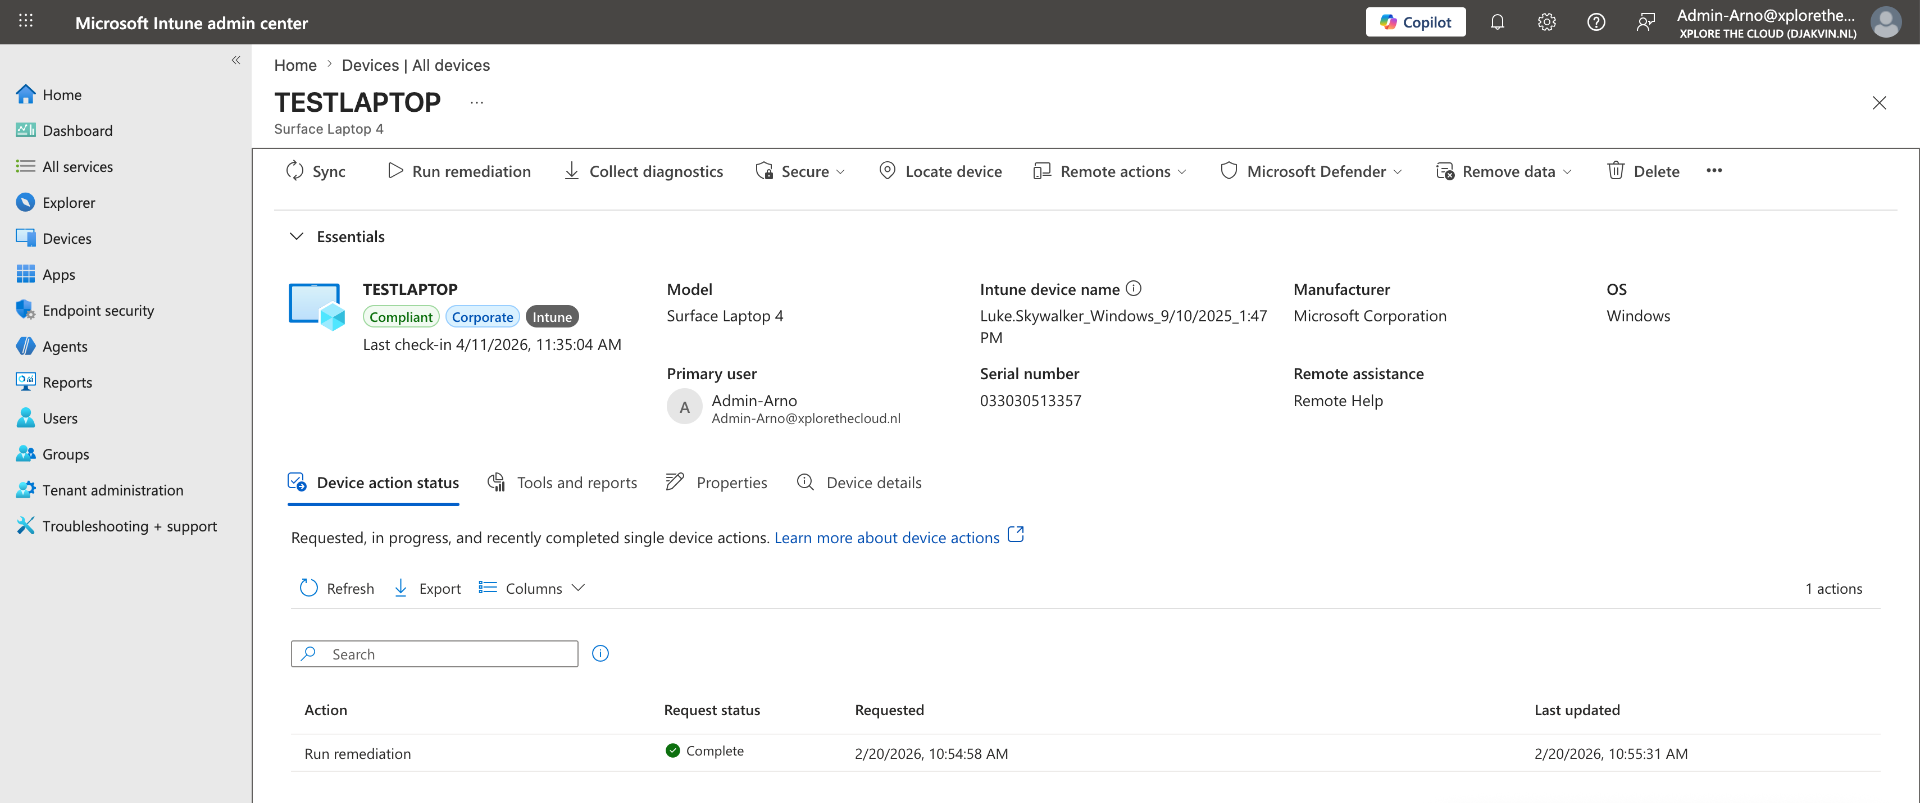Switch to the Tools and reports tab
The width and height of the screenshot is (1920, 803).
point(562,483)
